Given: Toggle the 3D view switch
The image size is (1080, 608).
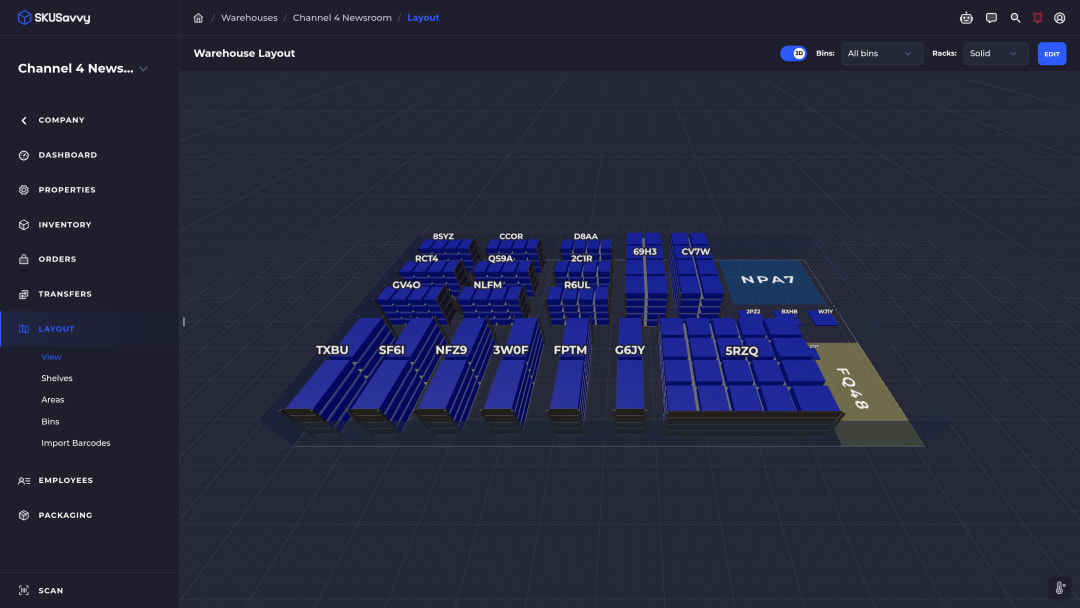Looking at the screenshot, I should coord(793,54).
